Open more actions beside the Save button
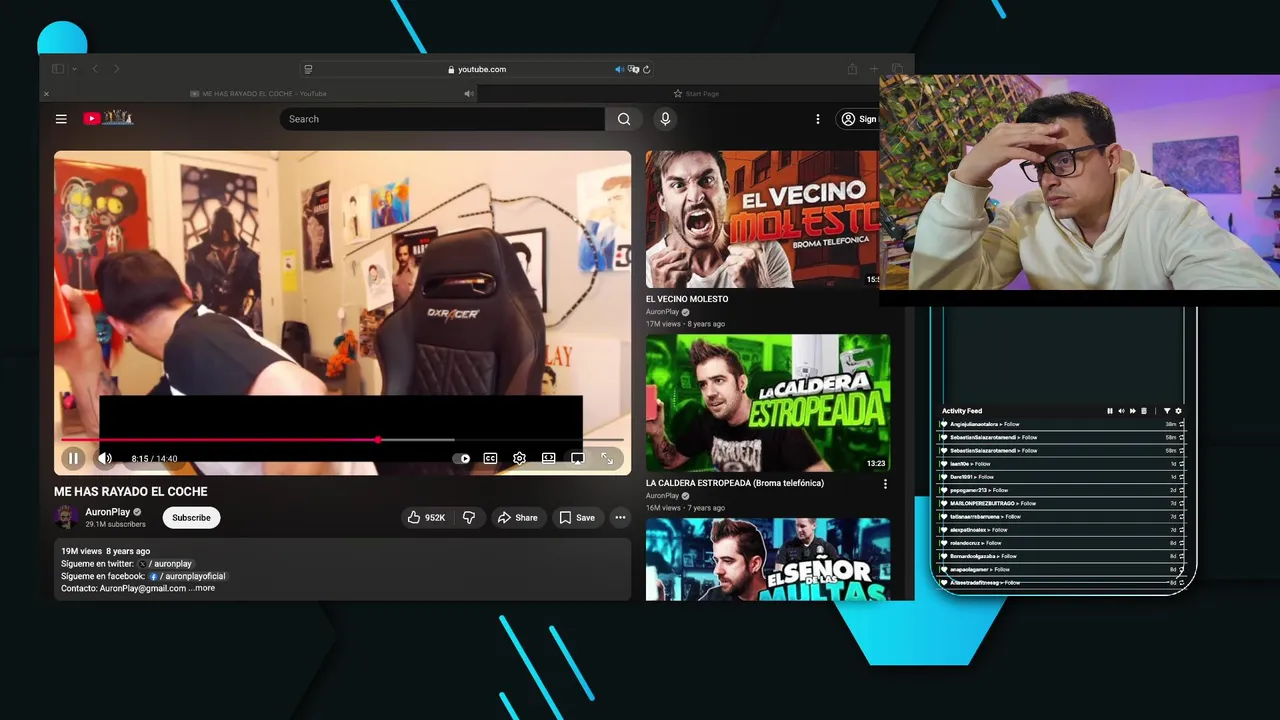1280x720 pixels. point(620,517)
